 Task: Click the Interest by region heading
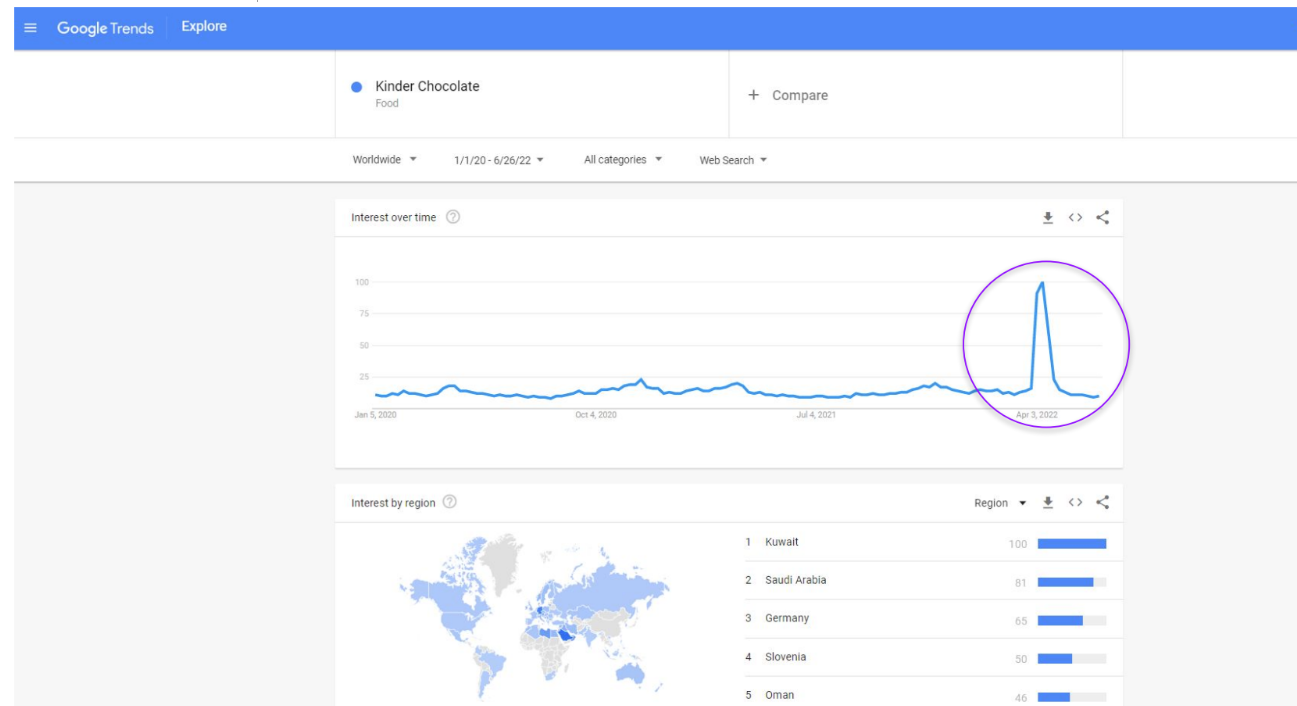point(393,503)
